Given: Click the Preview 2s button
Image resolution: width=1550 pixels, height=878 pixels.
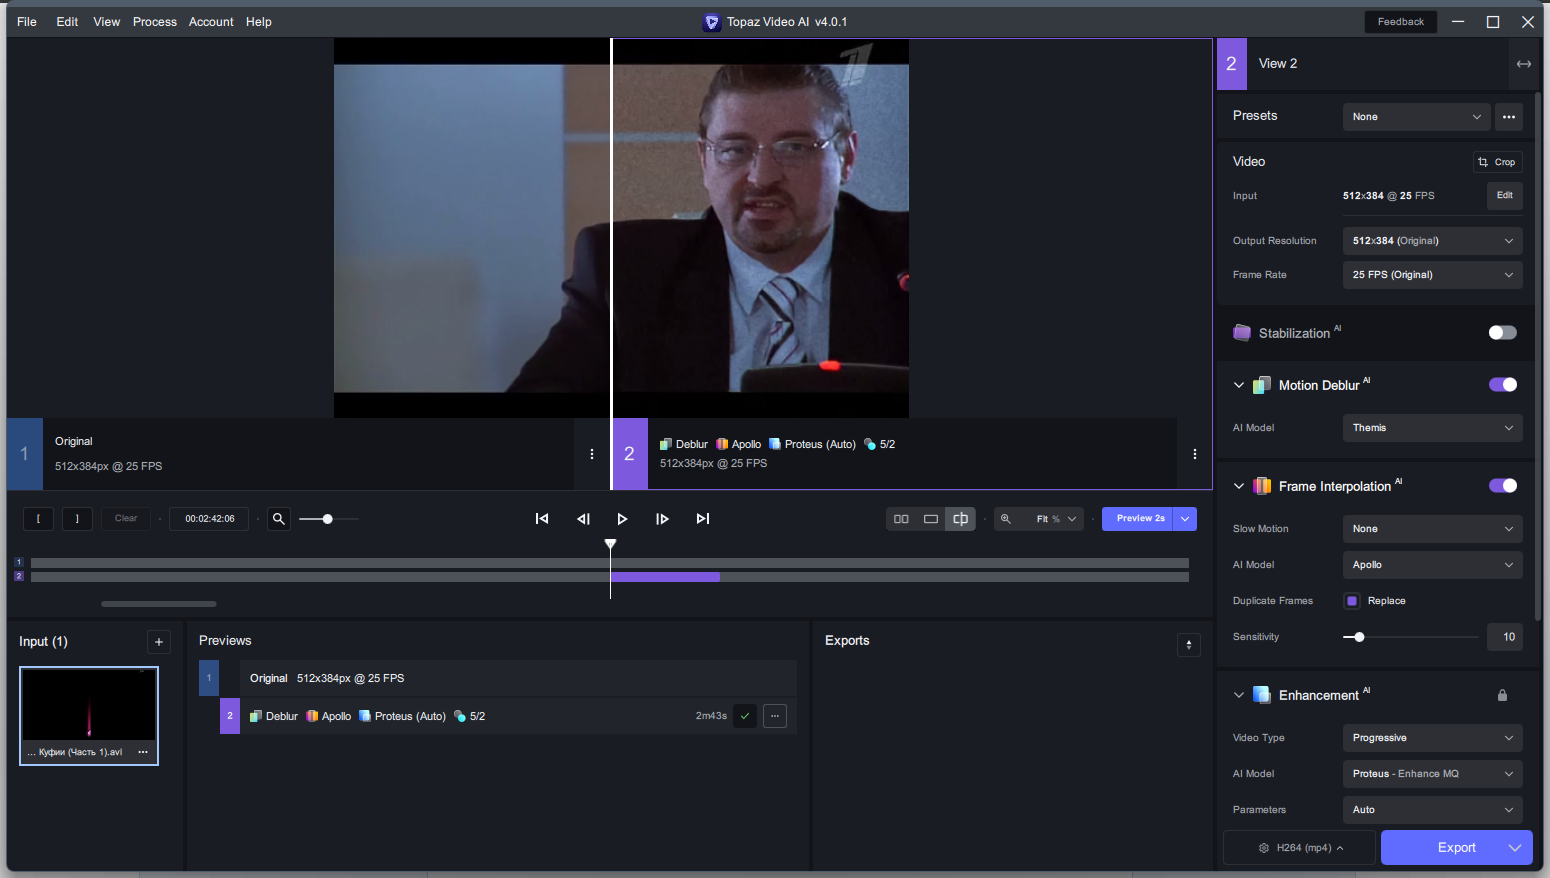Looking at the screenshot, I should coord(1138,519).
